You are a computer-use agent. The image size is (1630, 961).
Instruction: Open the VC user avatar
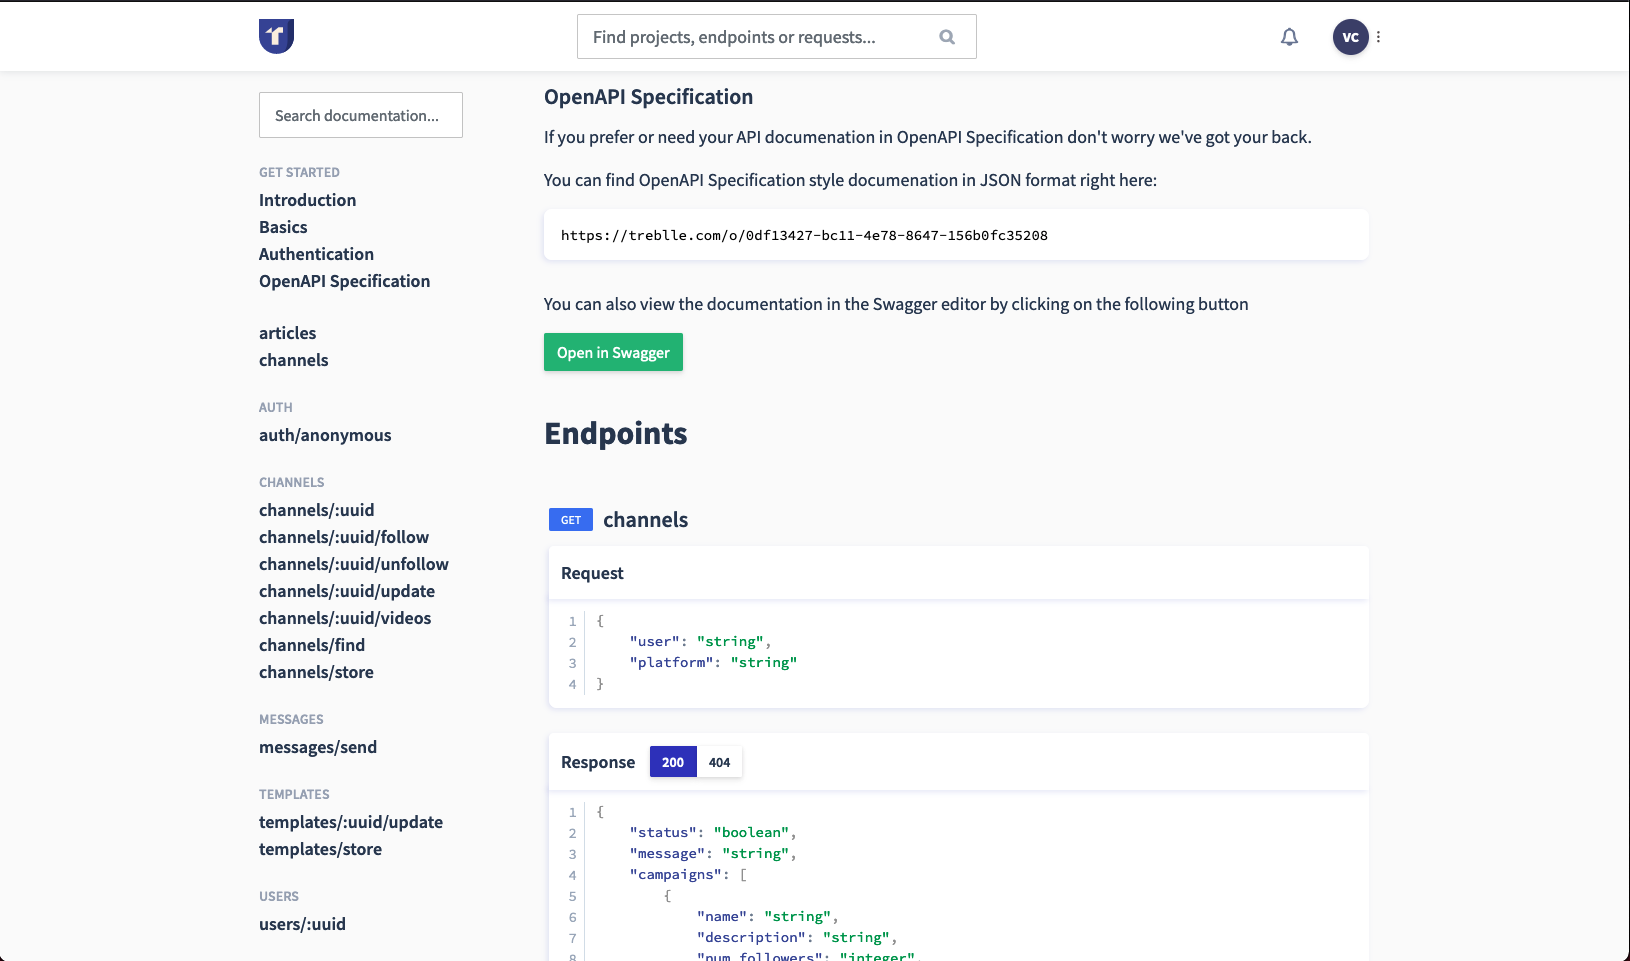(1350, 37)
